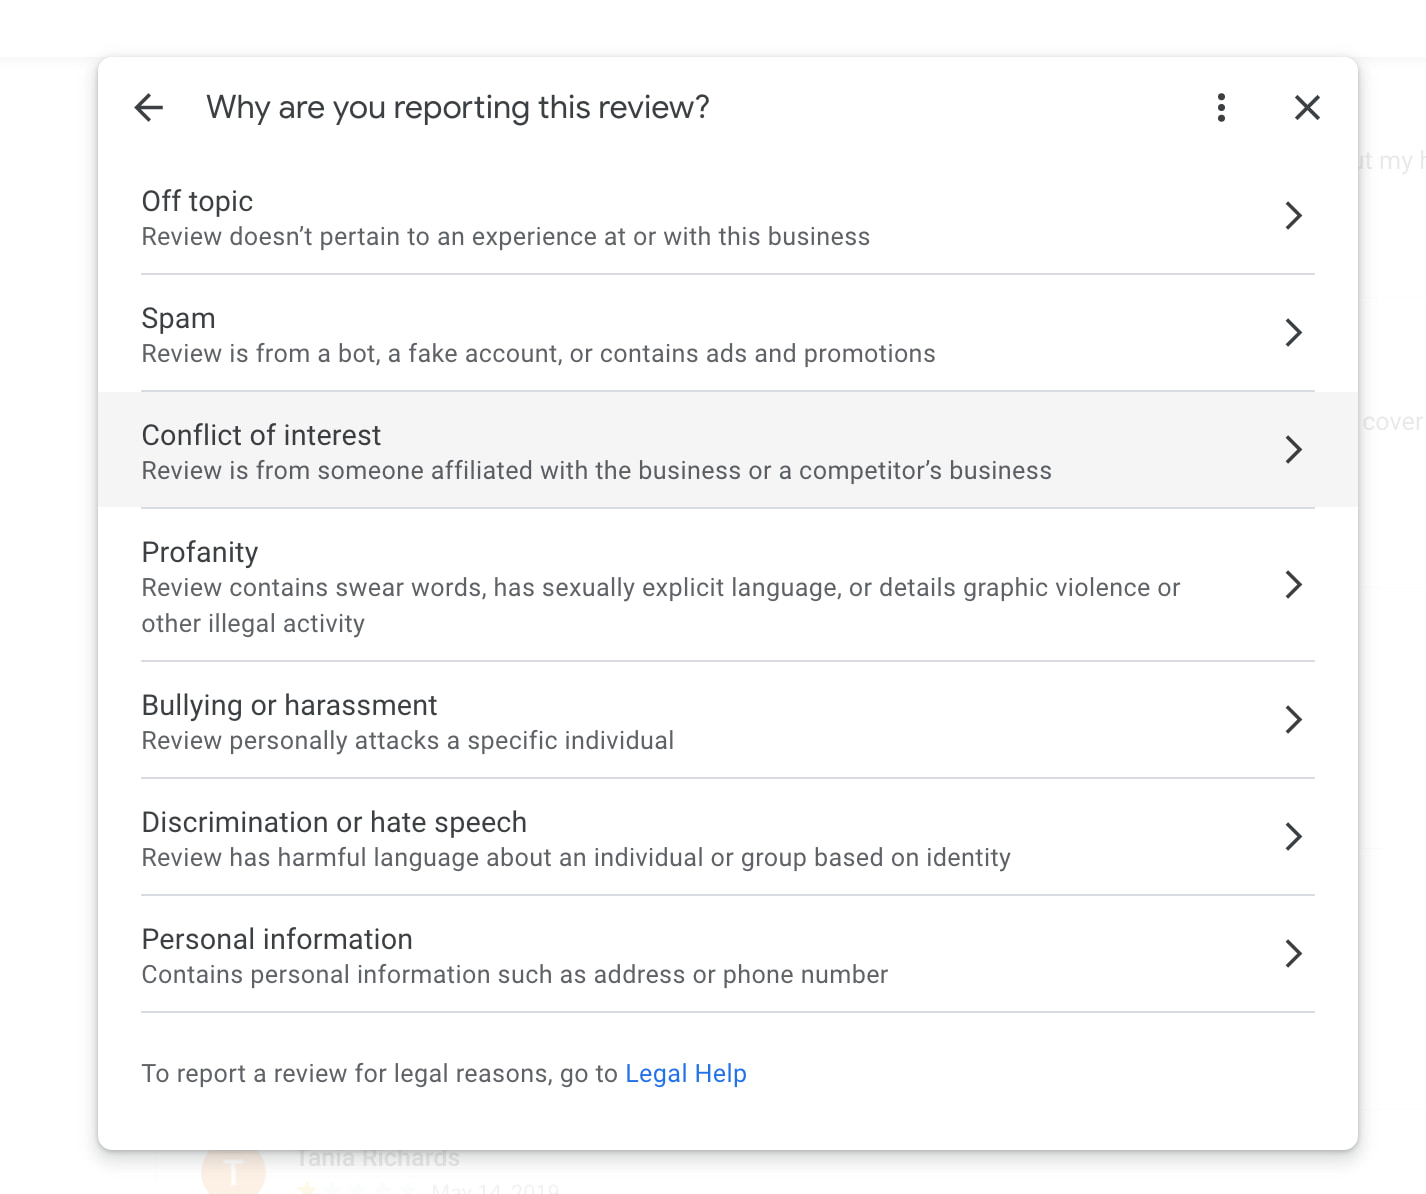Click the chevron beside Bullying or harassment
The height and width of the screenshot is (1194, 1426).
(1294, 719)
